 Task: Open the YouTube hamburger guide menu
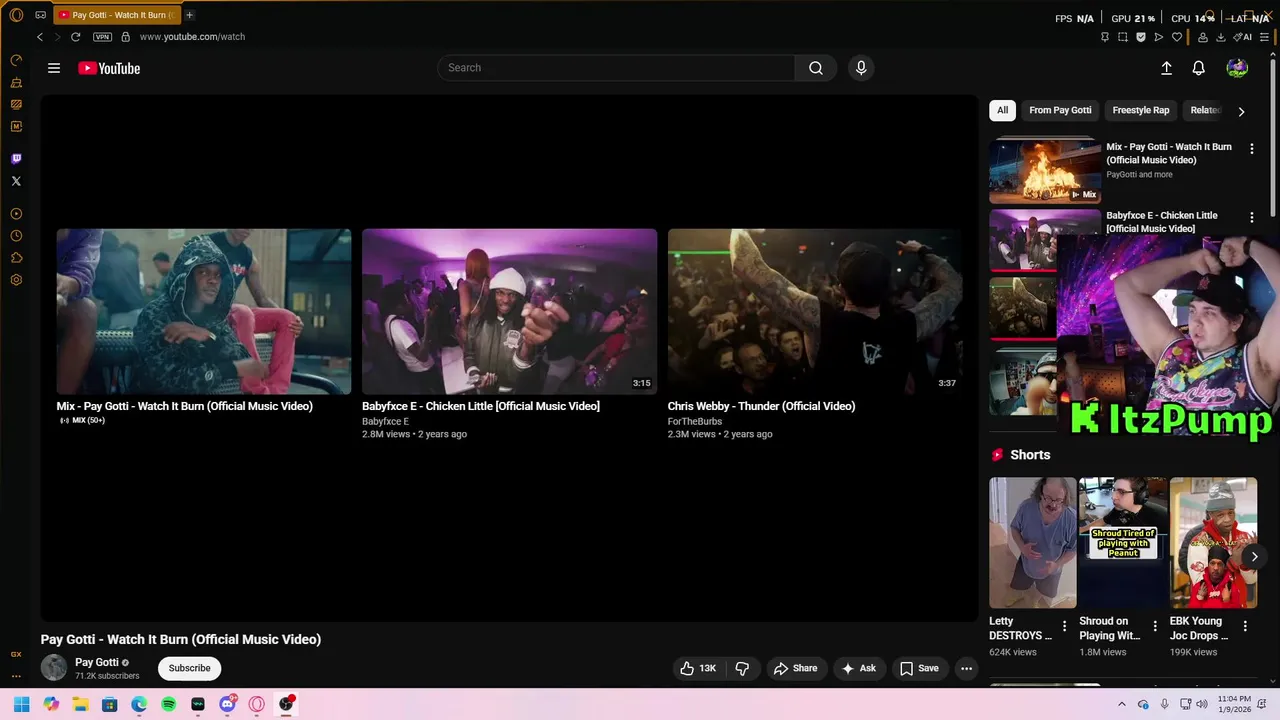pyautogui.click(x=54, y=68)
